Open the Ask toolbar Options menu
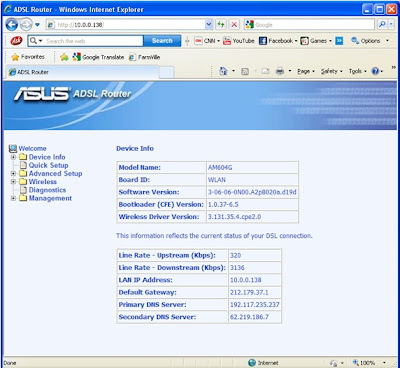 click(x=370, y=41)
